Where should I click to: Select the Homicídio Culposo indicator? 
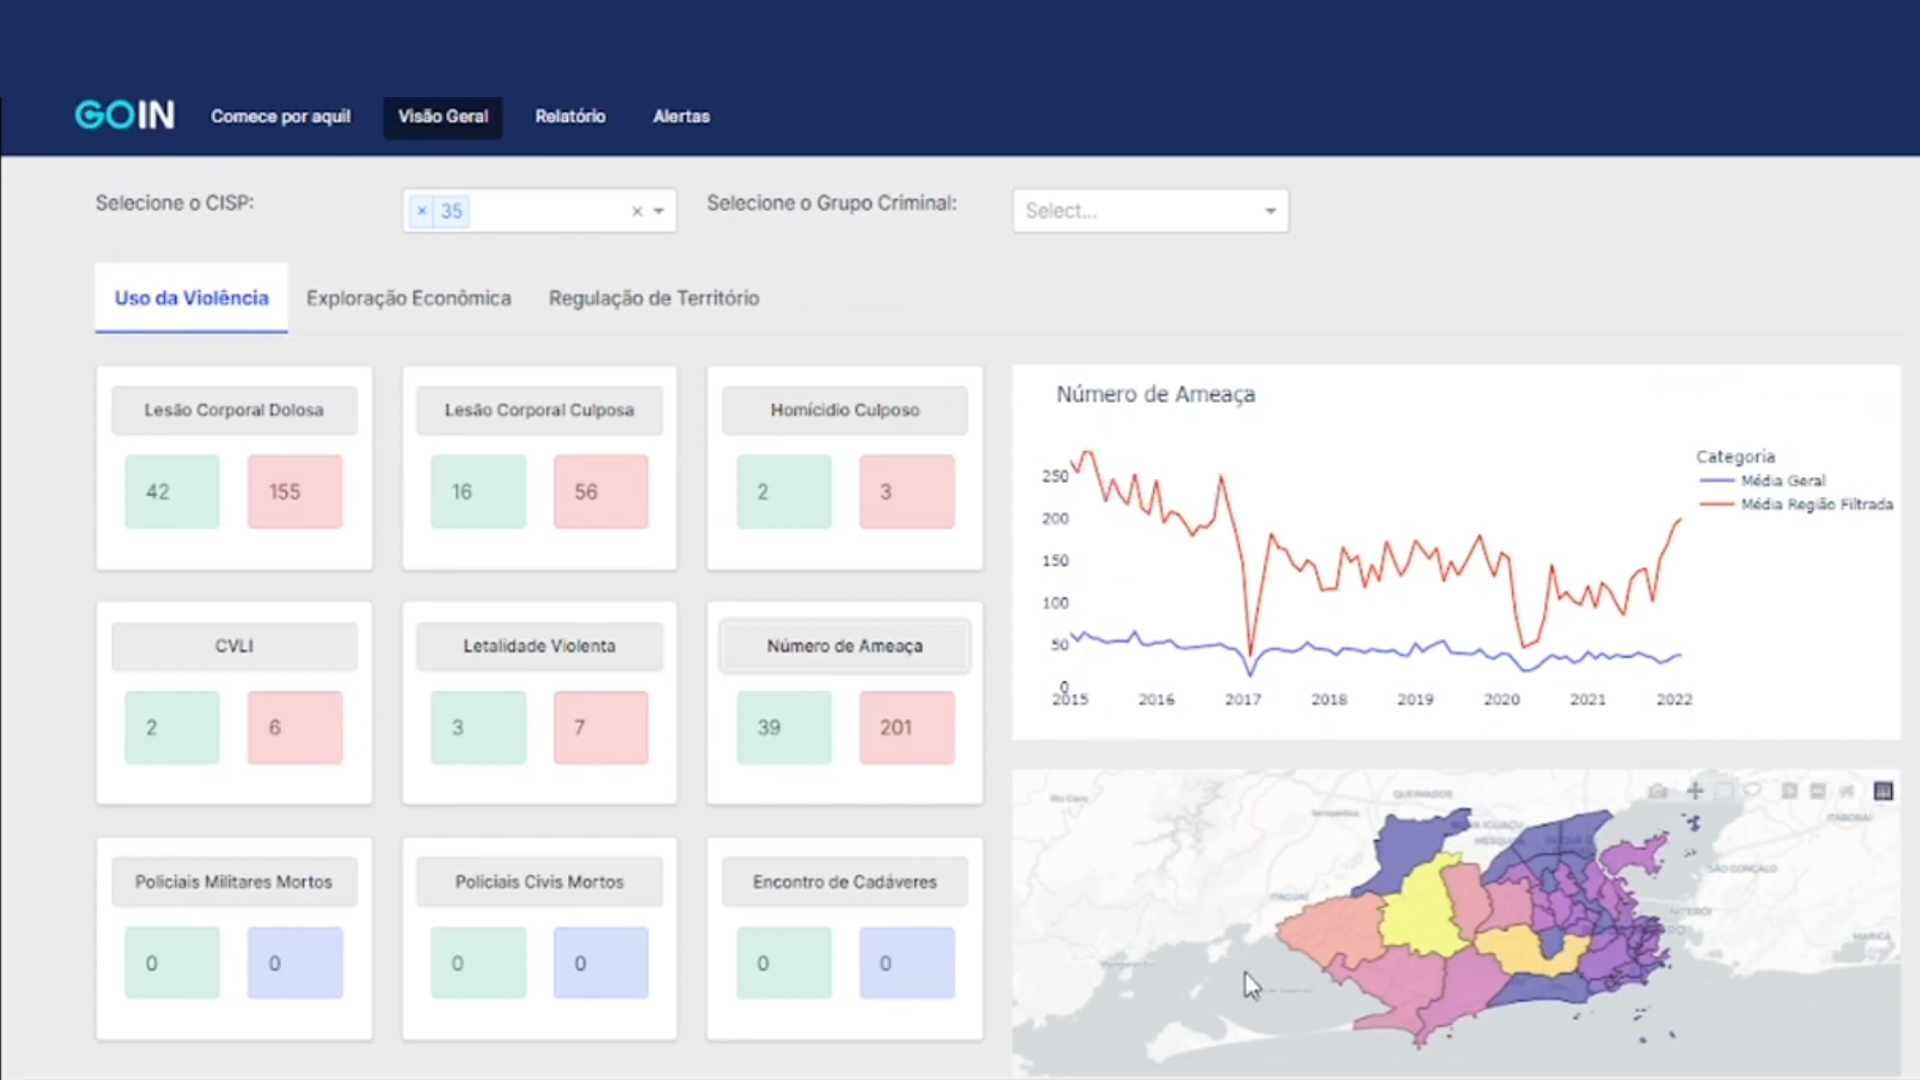(845, 410)
